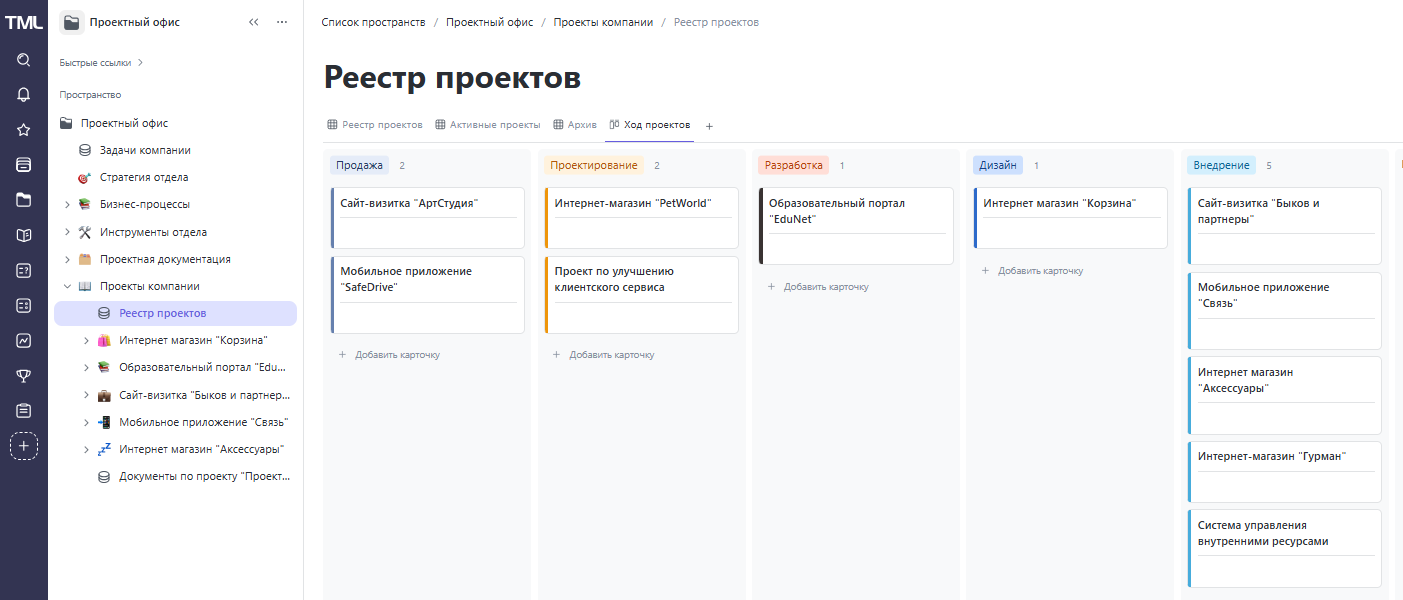The image size is (1403, 600).
Task: Click the TML logo
Action: [x=23, y=20]
